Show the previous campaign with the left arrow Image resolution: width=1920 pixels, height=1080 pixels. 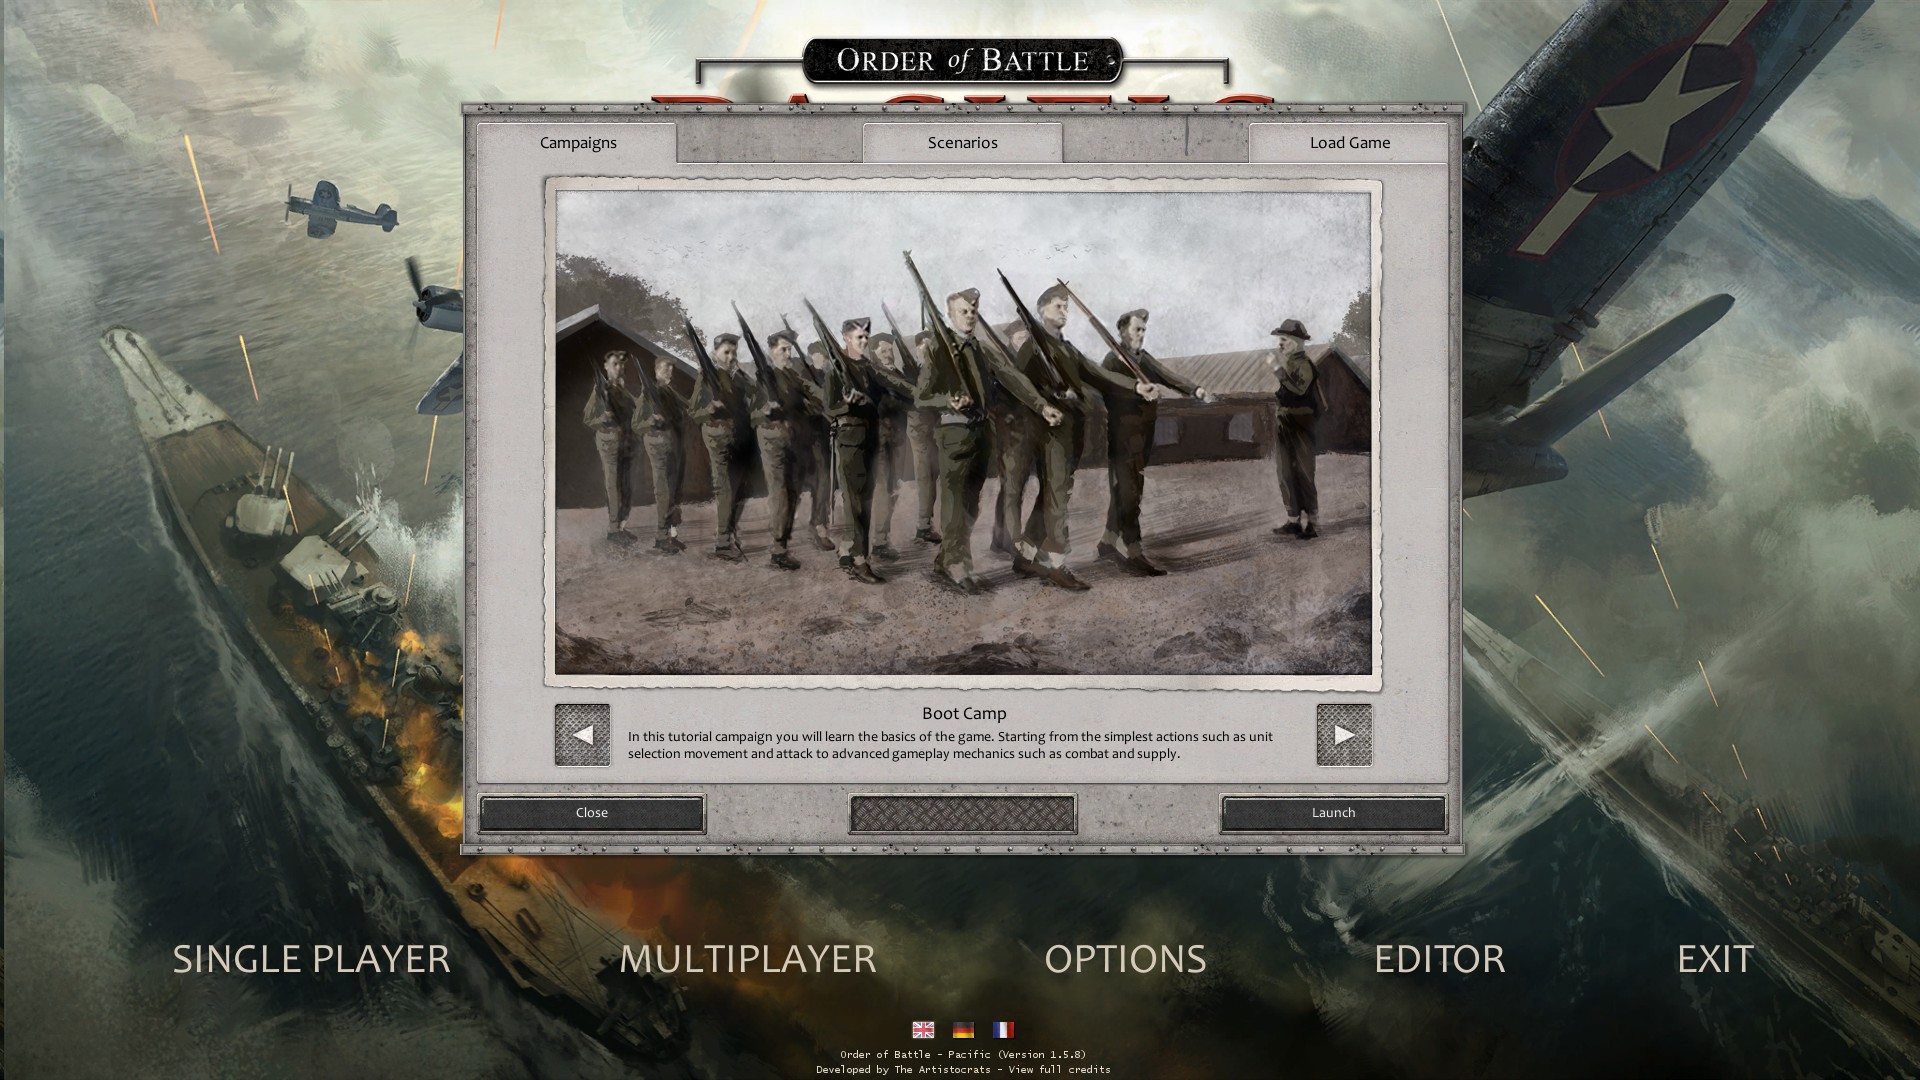click(x=582, y=735)
